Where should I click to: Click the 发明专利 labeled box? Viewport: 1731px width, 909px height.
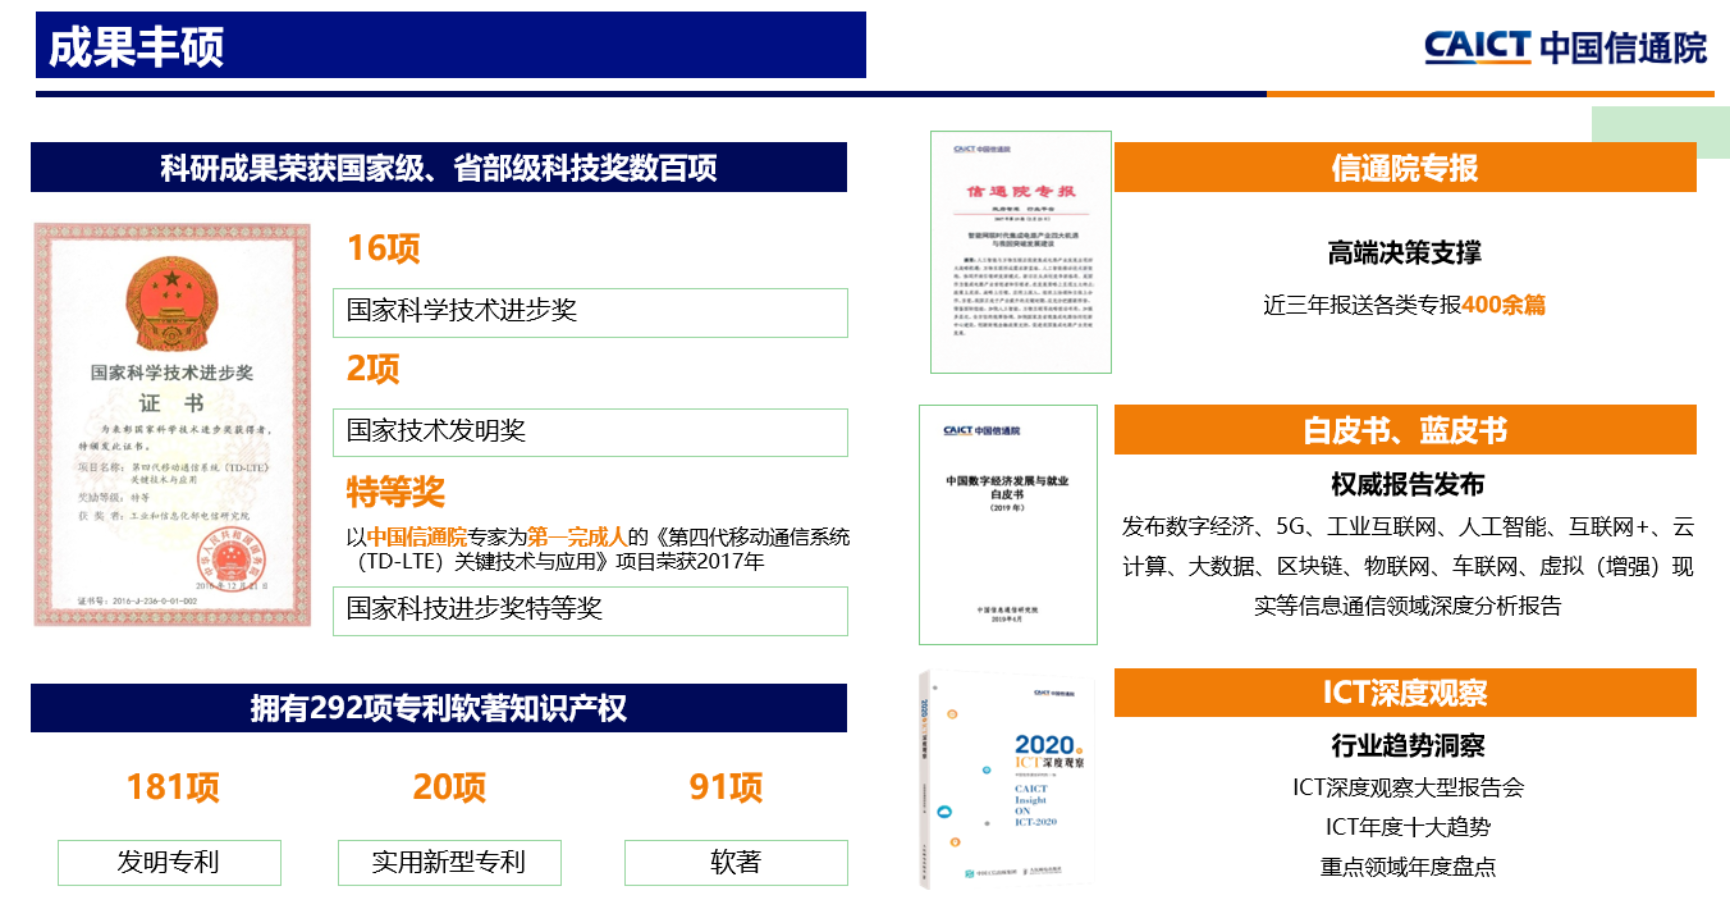[170, 861]
